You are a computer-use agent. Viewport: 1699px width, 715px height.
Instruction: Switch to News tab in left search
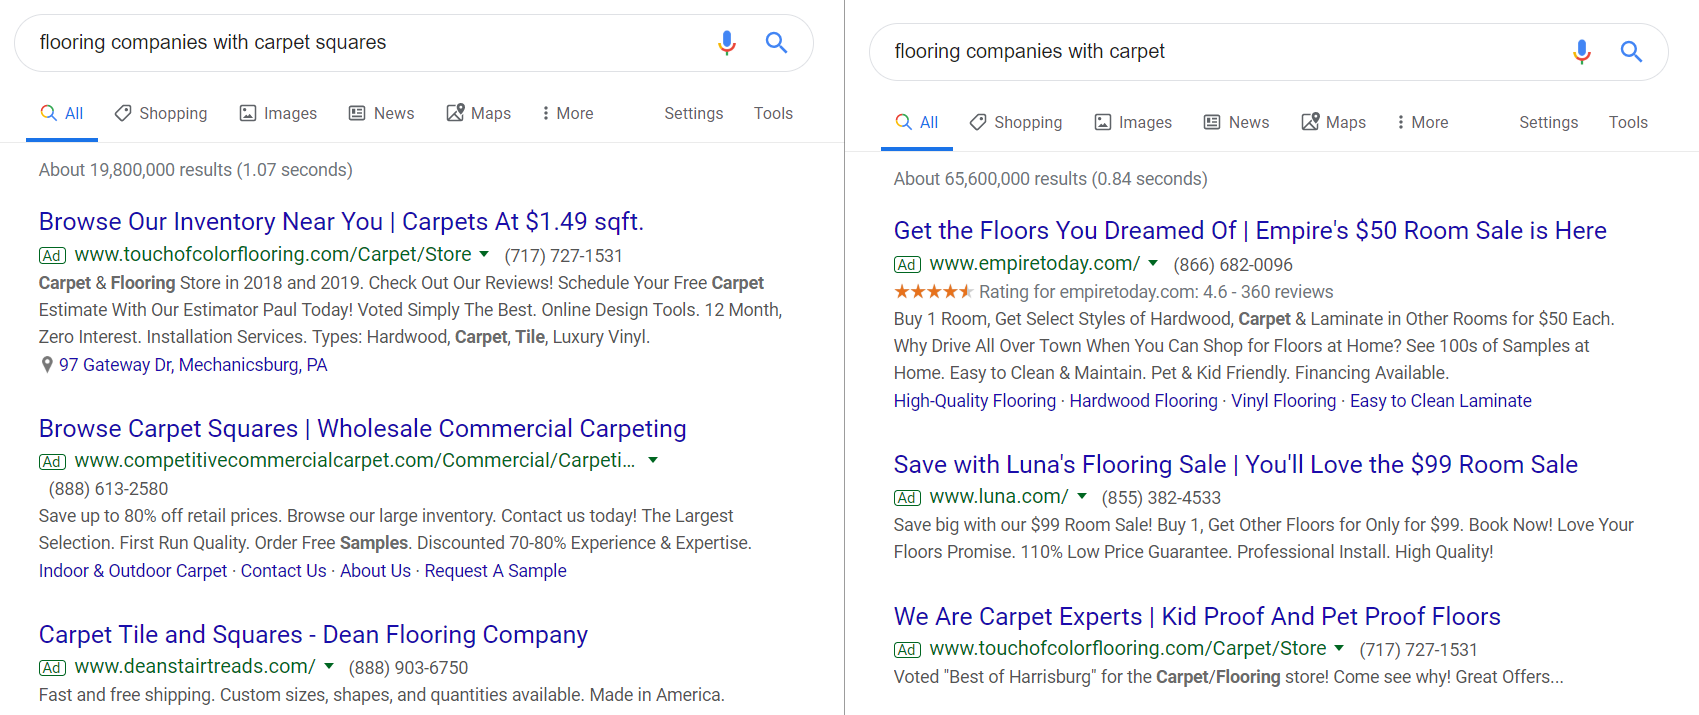(x=381, y=113)
